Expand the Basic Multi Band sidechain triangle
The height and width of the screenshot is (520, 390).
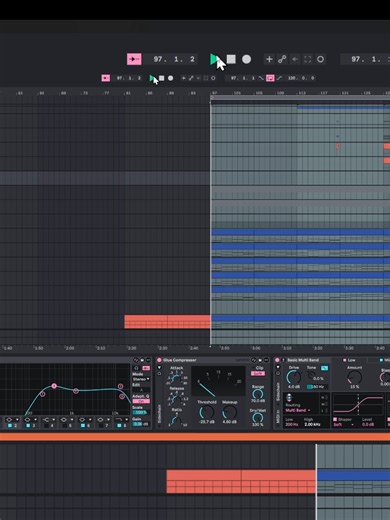278,367
